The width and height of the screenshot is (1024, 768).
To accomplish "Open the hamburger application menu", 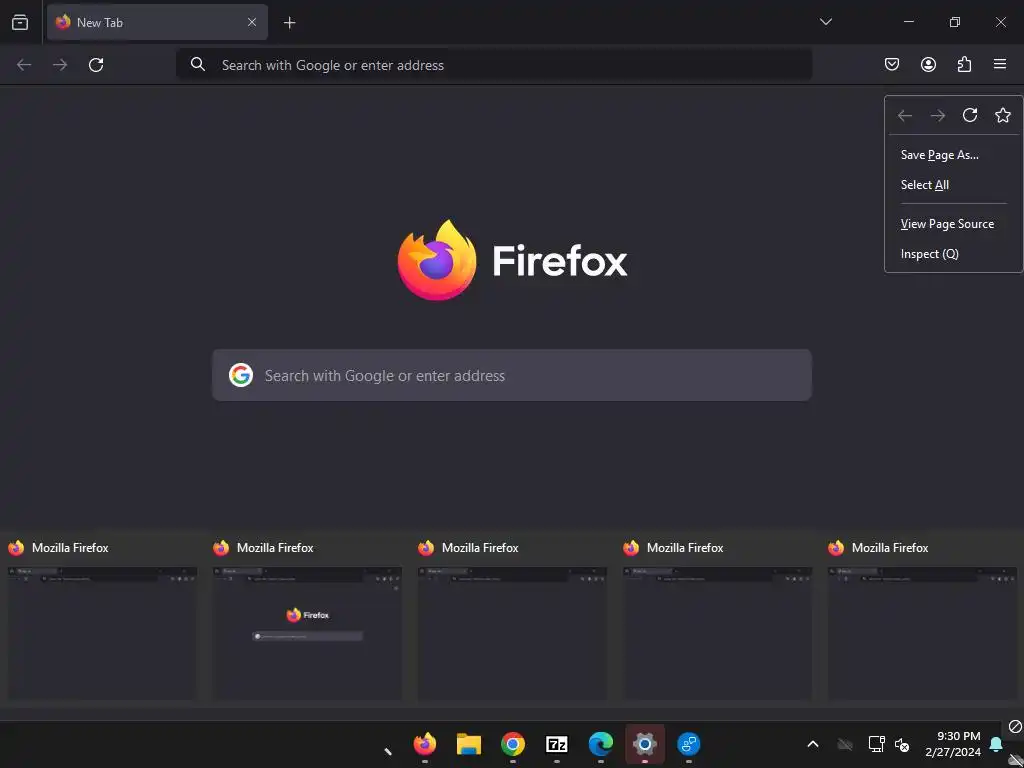I will coord(1000,64).
